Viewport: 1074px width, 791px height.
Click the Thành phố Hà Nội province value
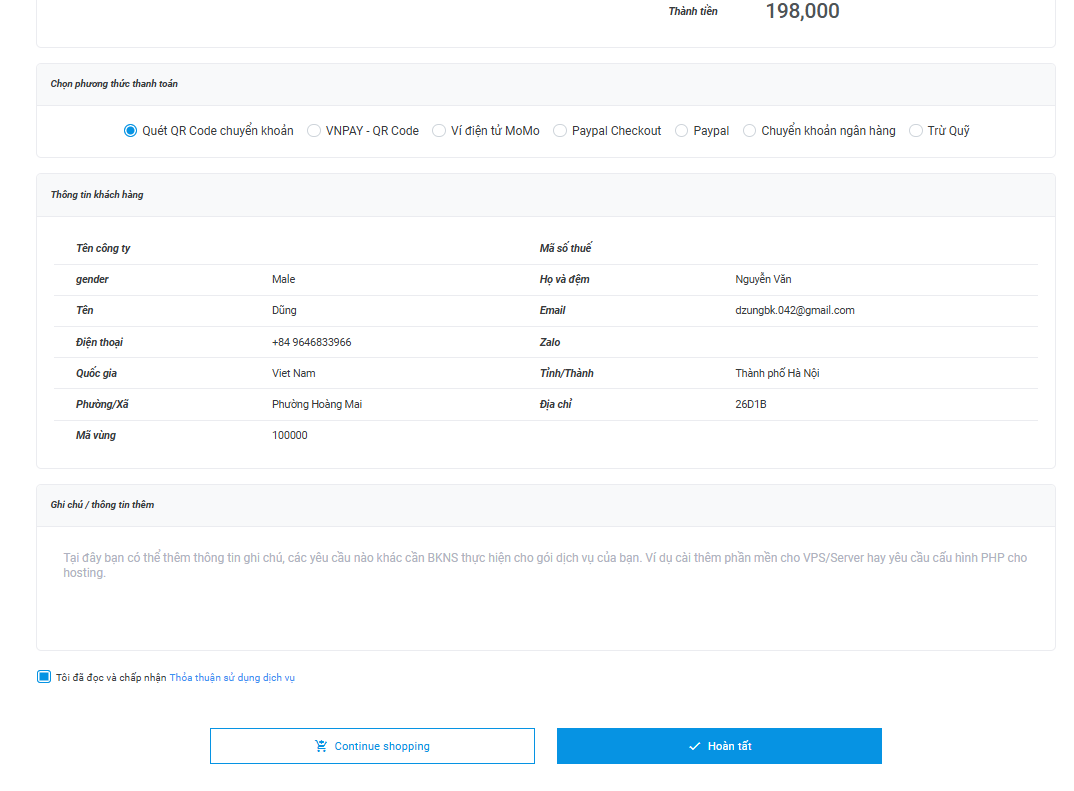tap(777, 373)
